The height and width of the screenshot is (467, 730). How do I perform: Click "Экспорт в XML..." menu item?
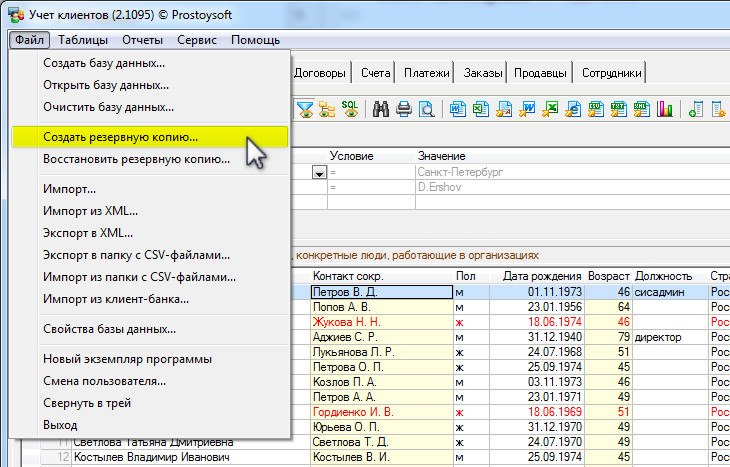[x=88, y=232]
